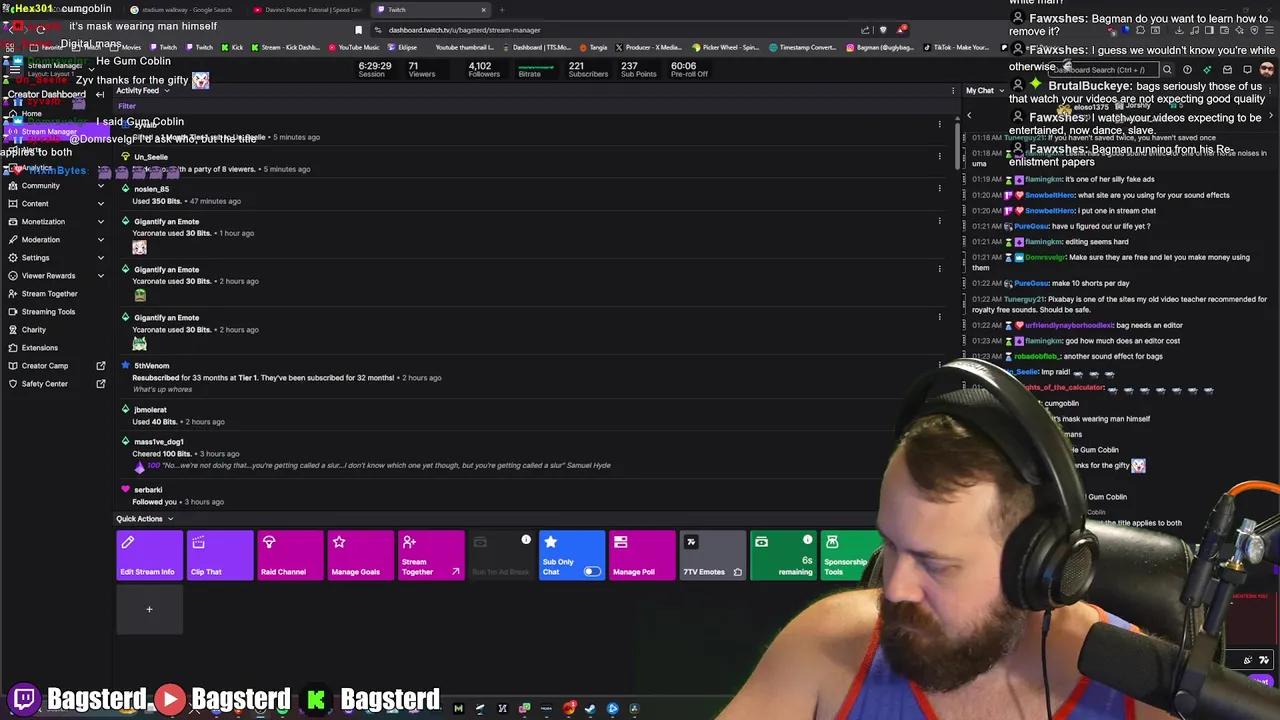Click the Clip That quick action tile
1280x720 pixels.
click(x=220, y=555)
